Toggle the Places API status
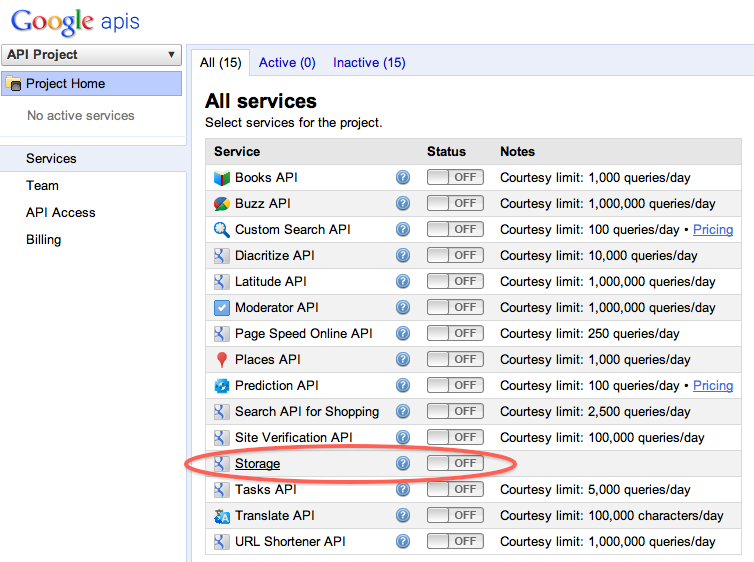This screenshot has height=562, width=754. pos(455,359)
